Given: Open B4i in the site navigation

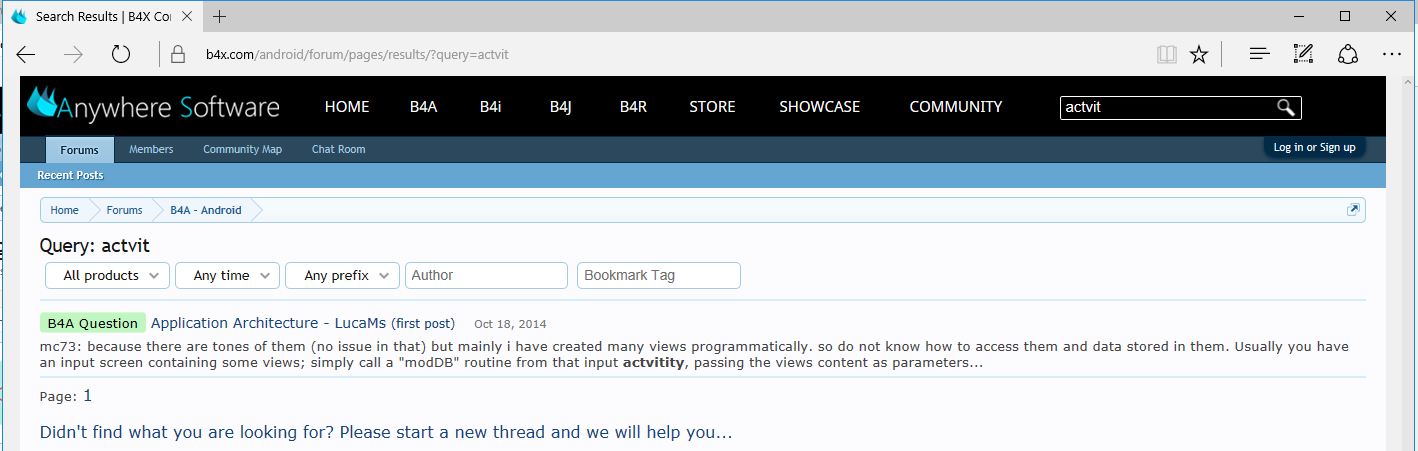Looking at the screenshot, I should 490,107.
